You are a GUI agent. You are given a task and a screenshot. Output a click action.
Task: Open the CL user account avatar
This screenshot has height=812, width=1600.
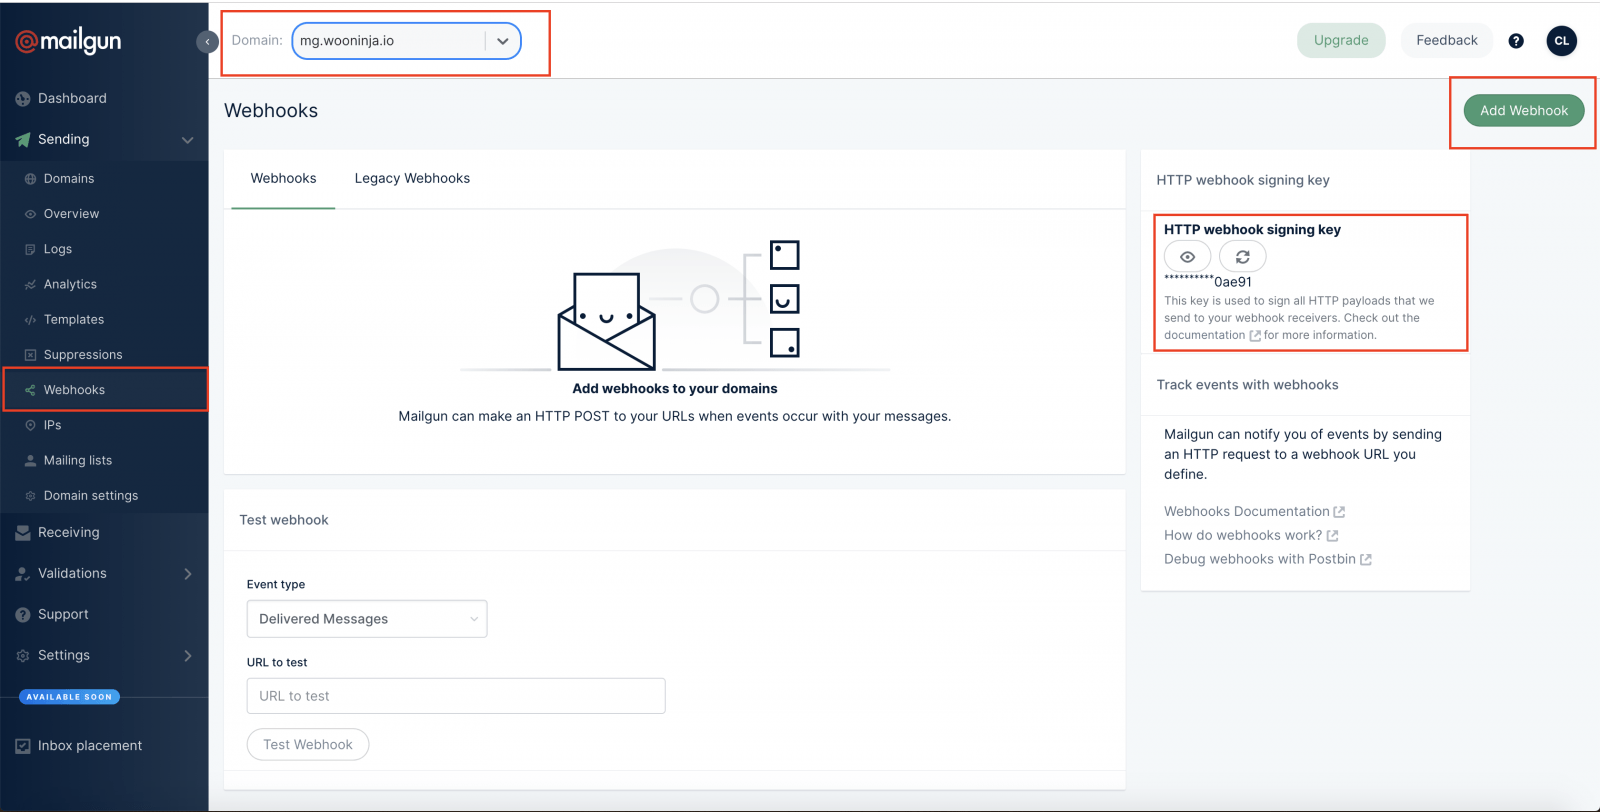tap(1562, 41)
